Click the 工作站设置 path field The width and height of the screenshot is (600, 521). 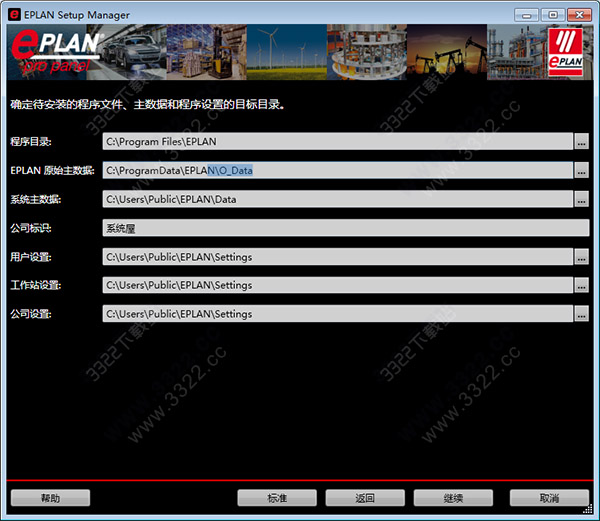pyautogui.click(x=338, y=285)
